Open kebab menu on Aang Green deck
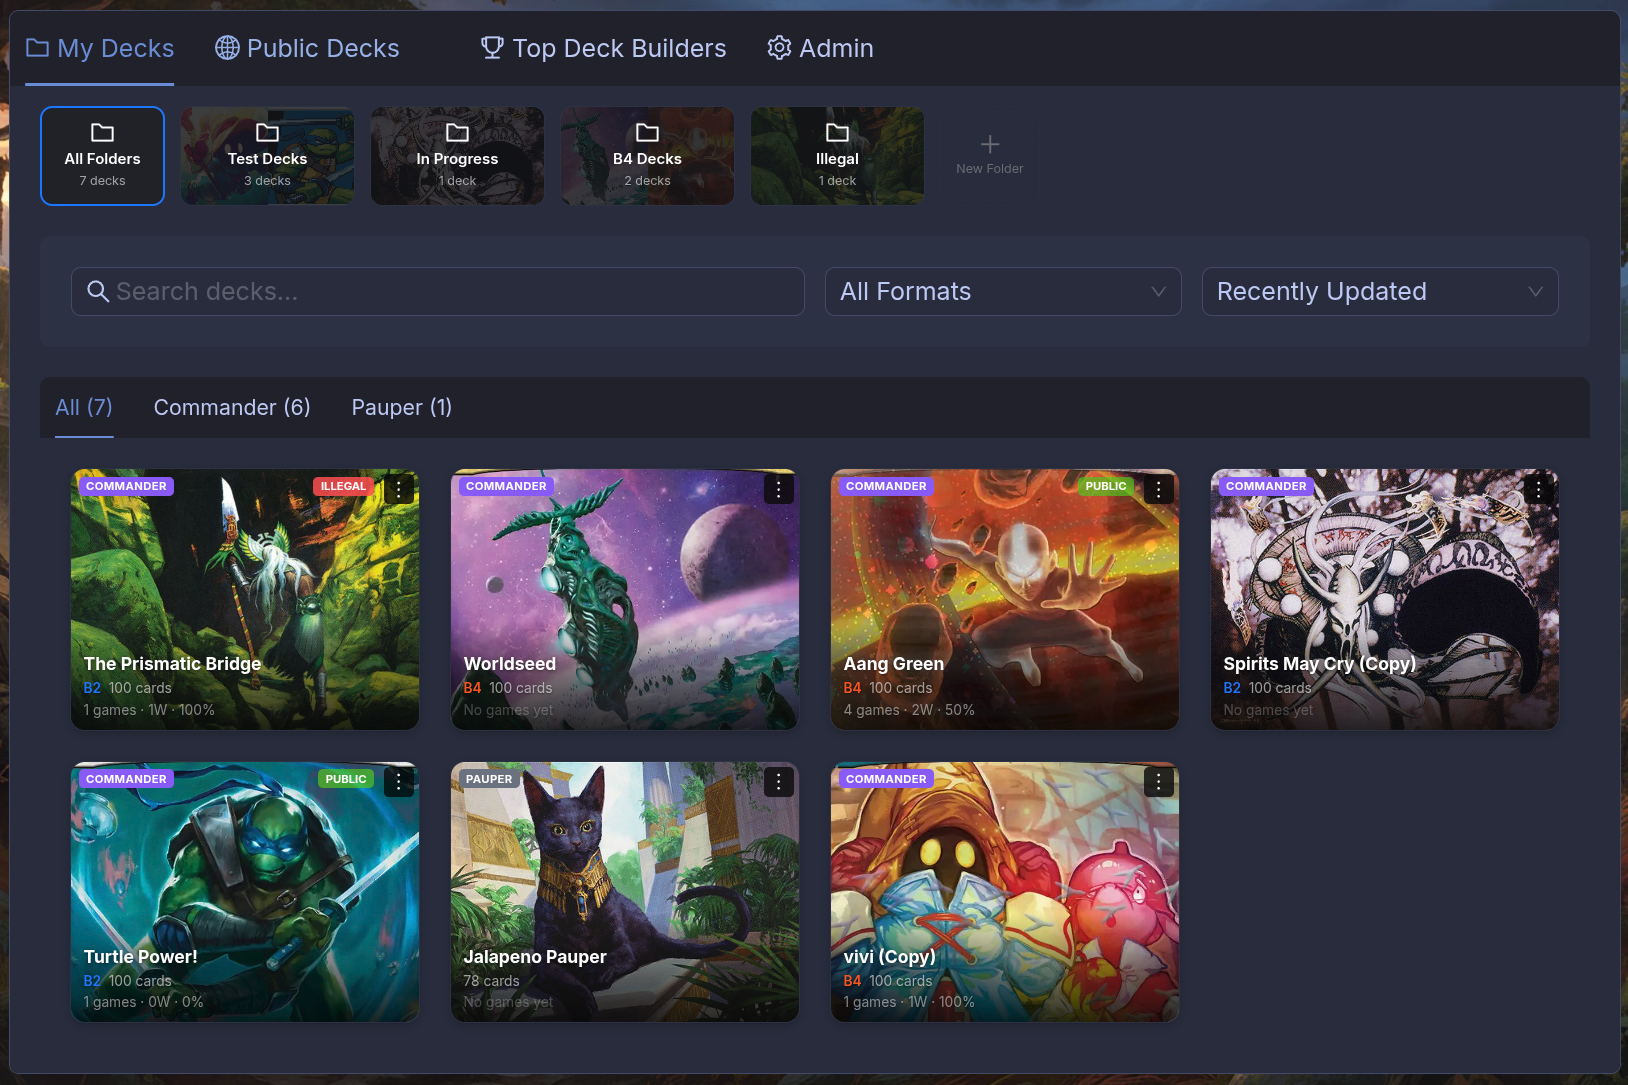1628x1085 pixels. click(x=1158, y=488)
